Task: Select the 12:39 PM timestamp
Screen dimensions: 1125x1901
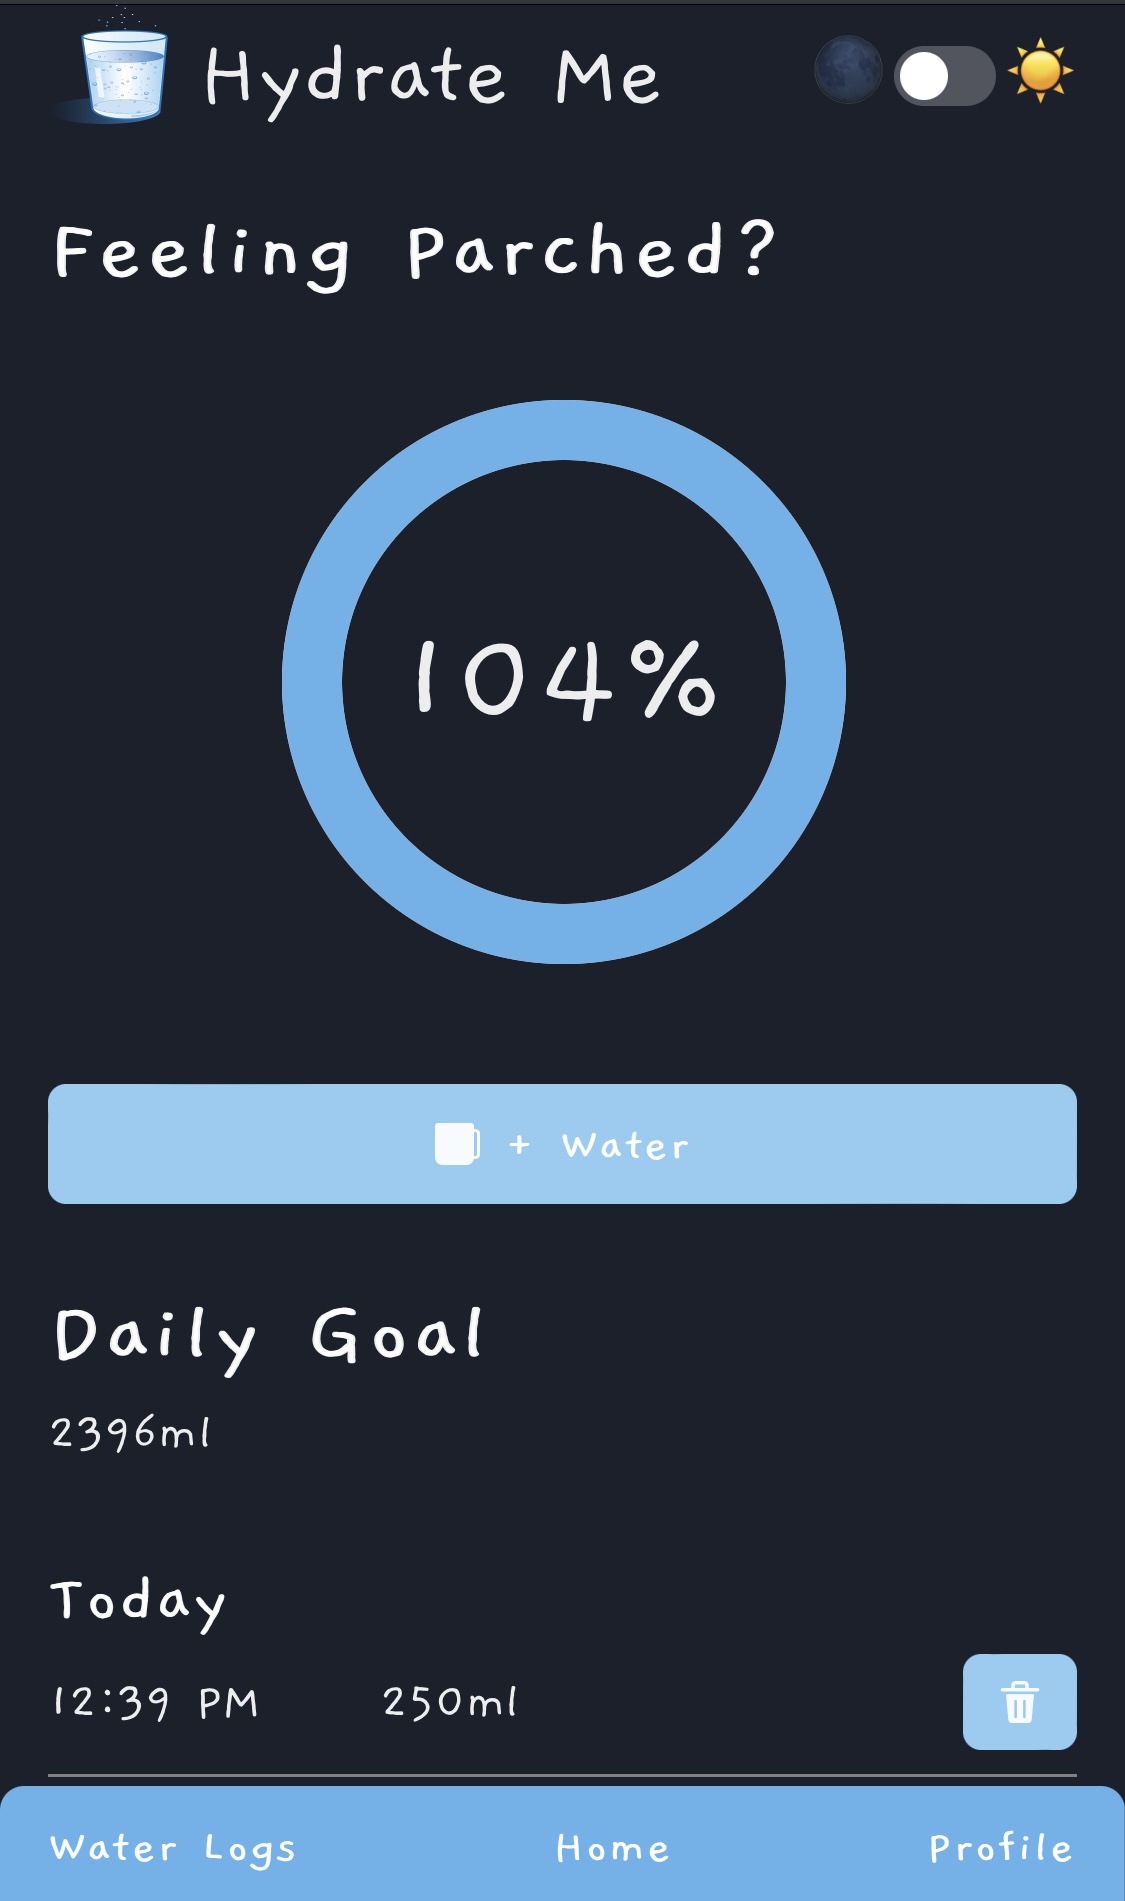Action: click(156, 1702)
